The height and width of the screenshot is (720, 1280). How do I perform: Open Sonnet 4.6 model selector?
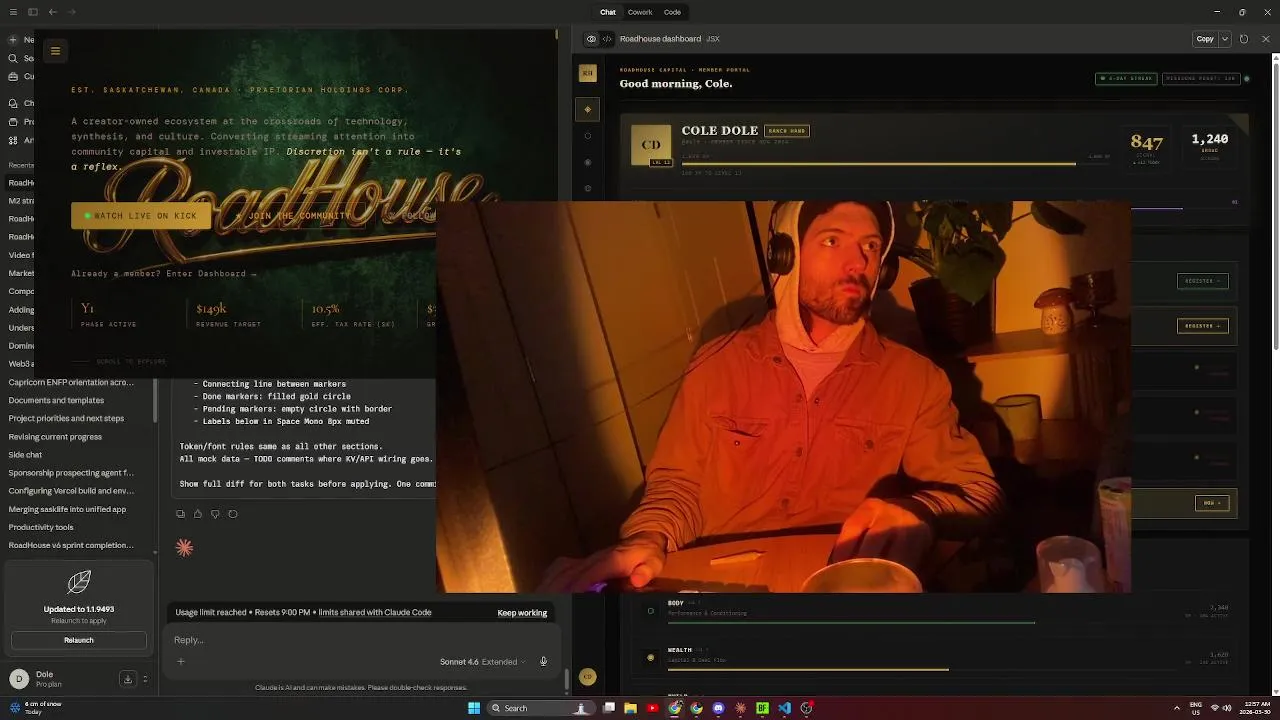tap(482, 662)
